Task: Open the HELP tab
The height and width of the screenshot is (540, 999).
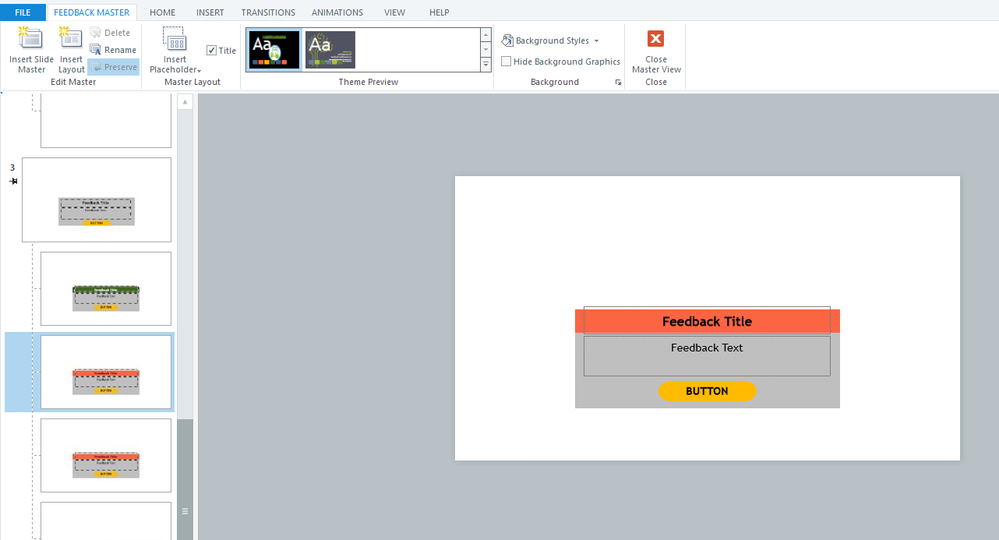Action: point(439,12)
